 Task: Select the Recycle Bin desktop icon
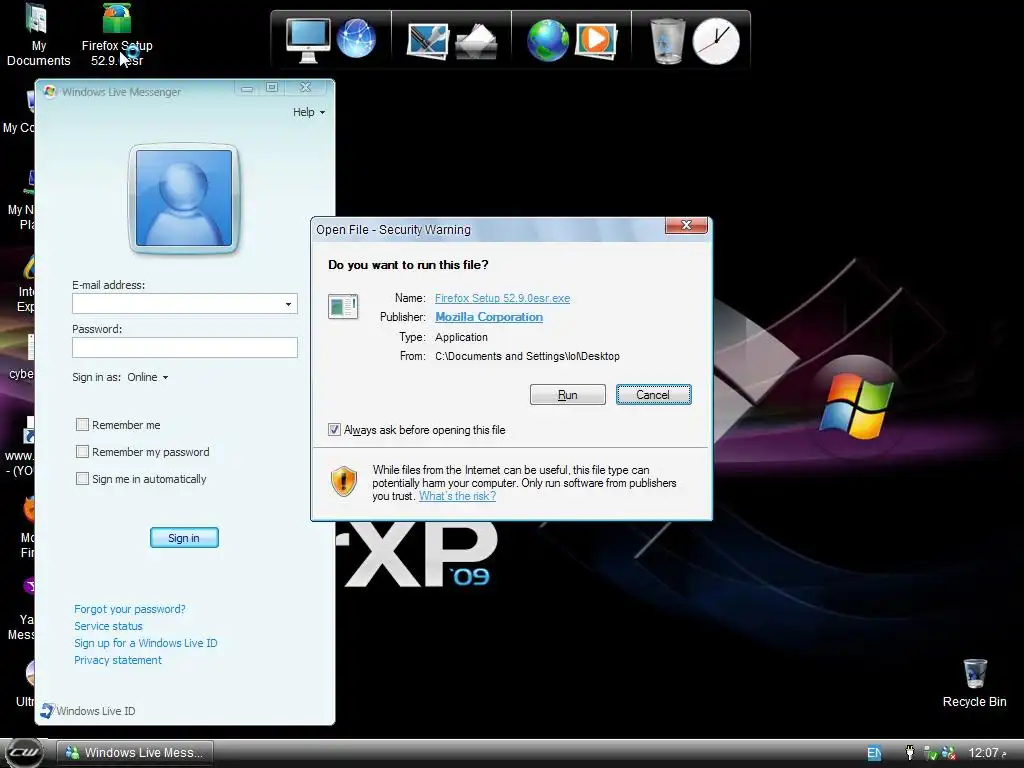(974, 683)
